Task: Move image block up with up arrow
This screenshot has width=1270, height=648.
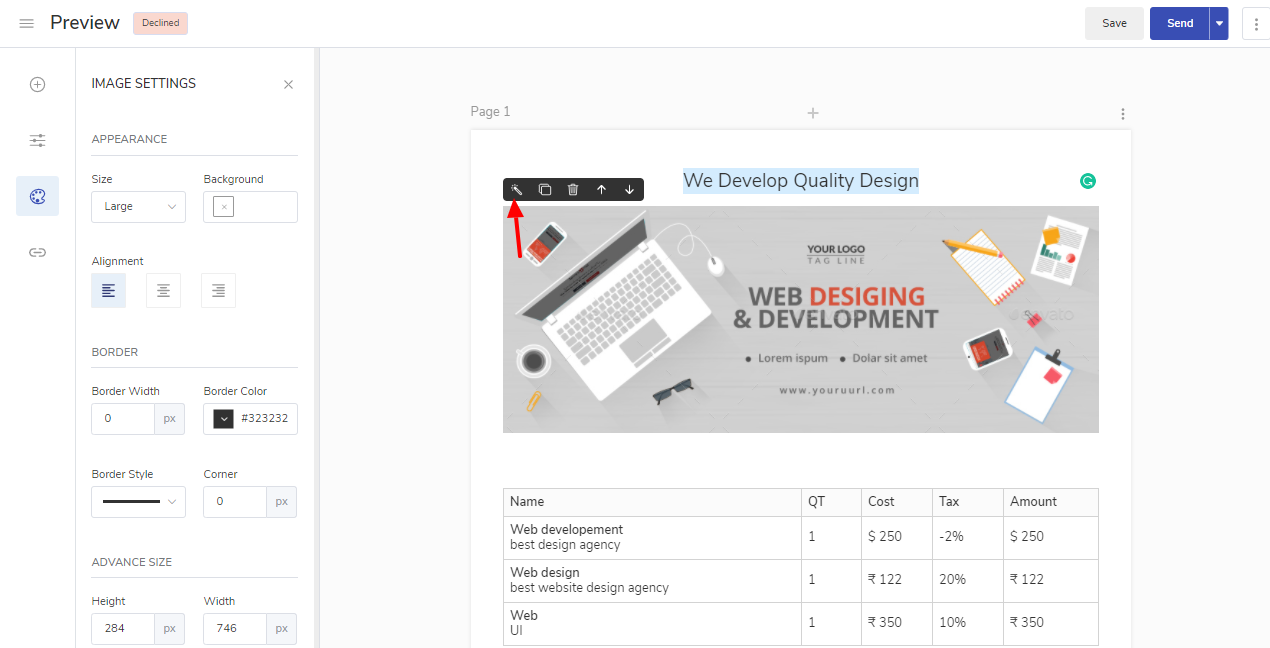Action: 601,189
